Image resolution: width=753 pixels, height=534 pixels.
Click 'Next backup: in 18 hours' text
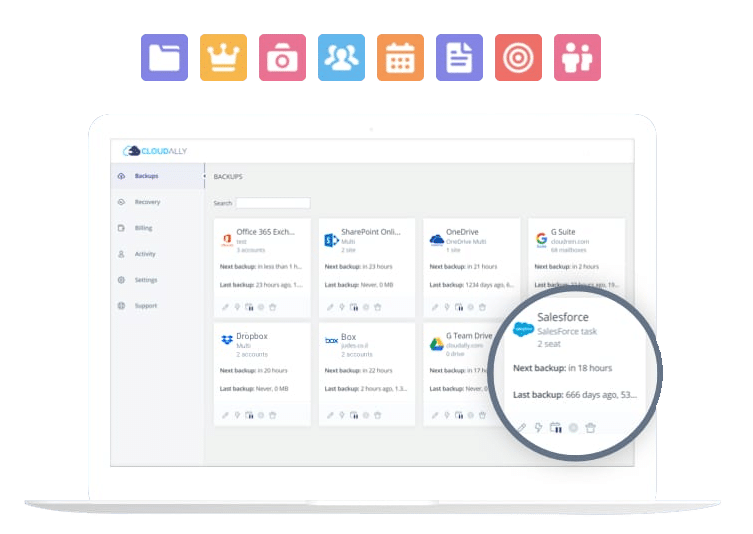562,368
